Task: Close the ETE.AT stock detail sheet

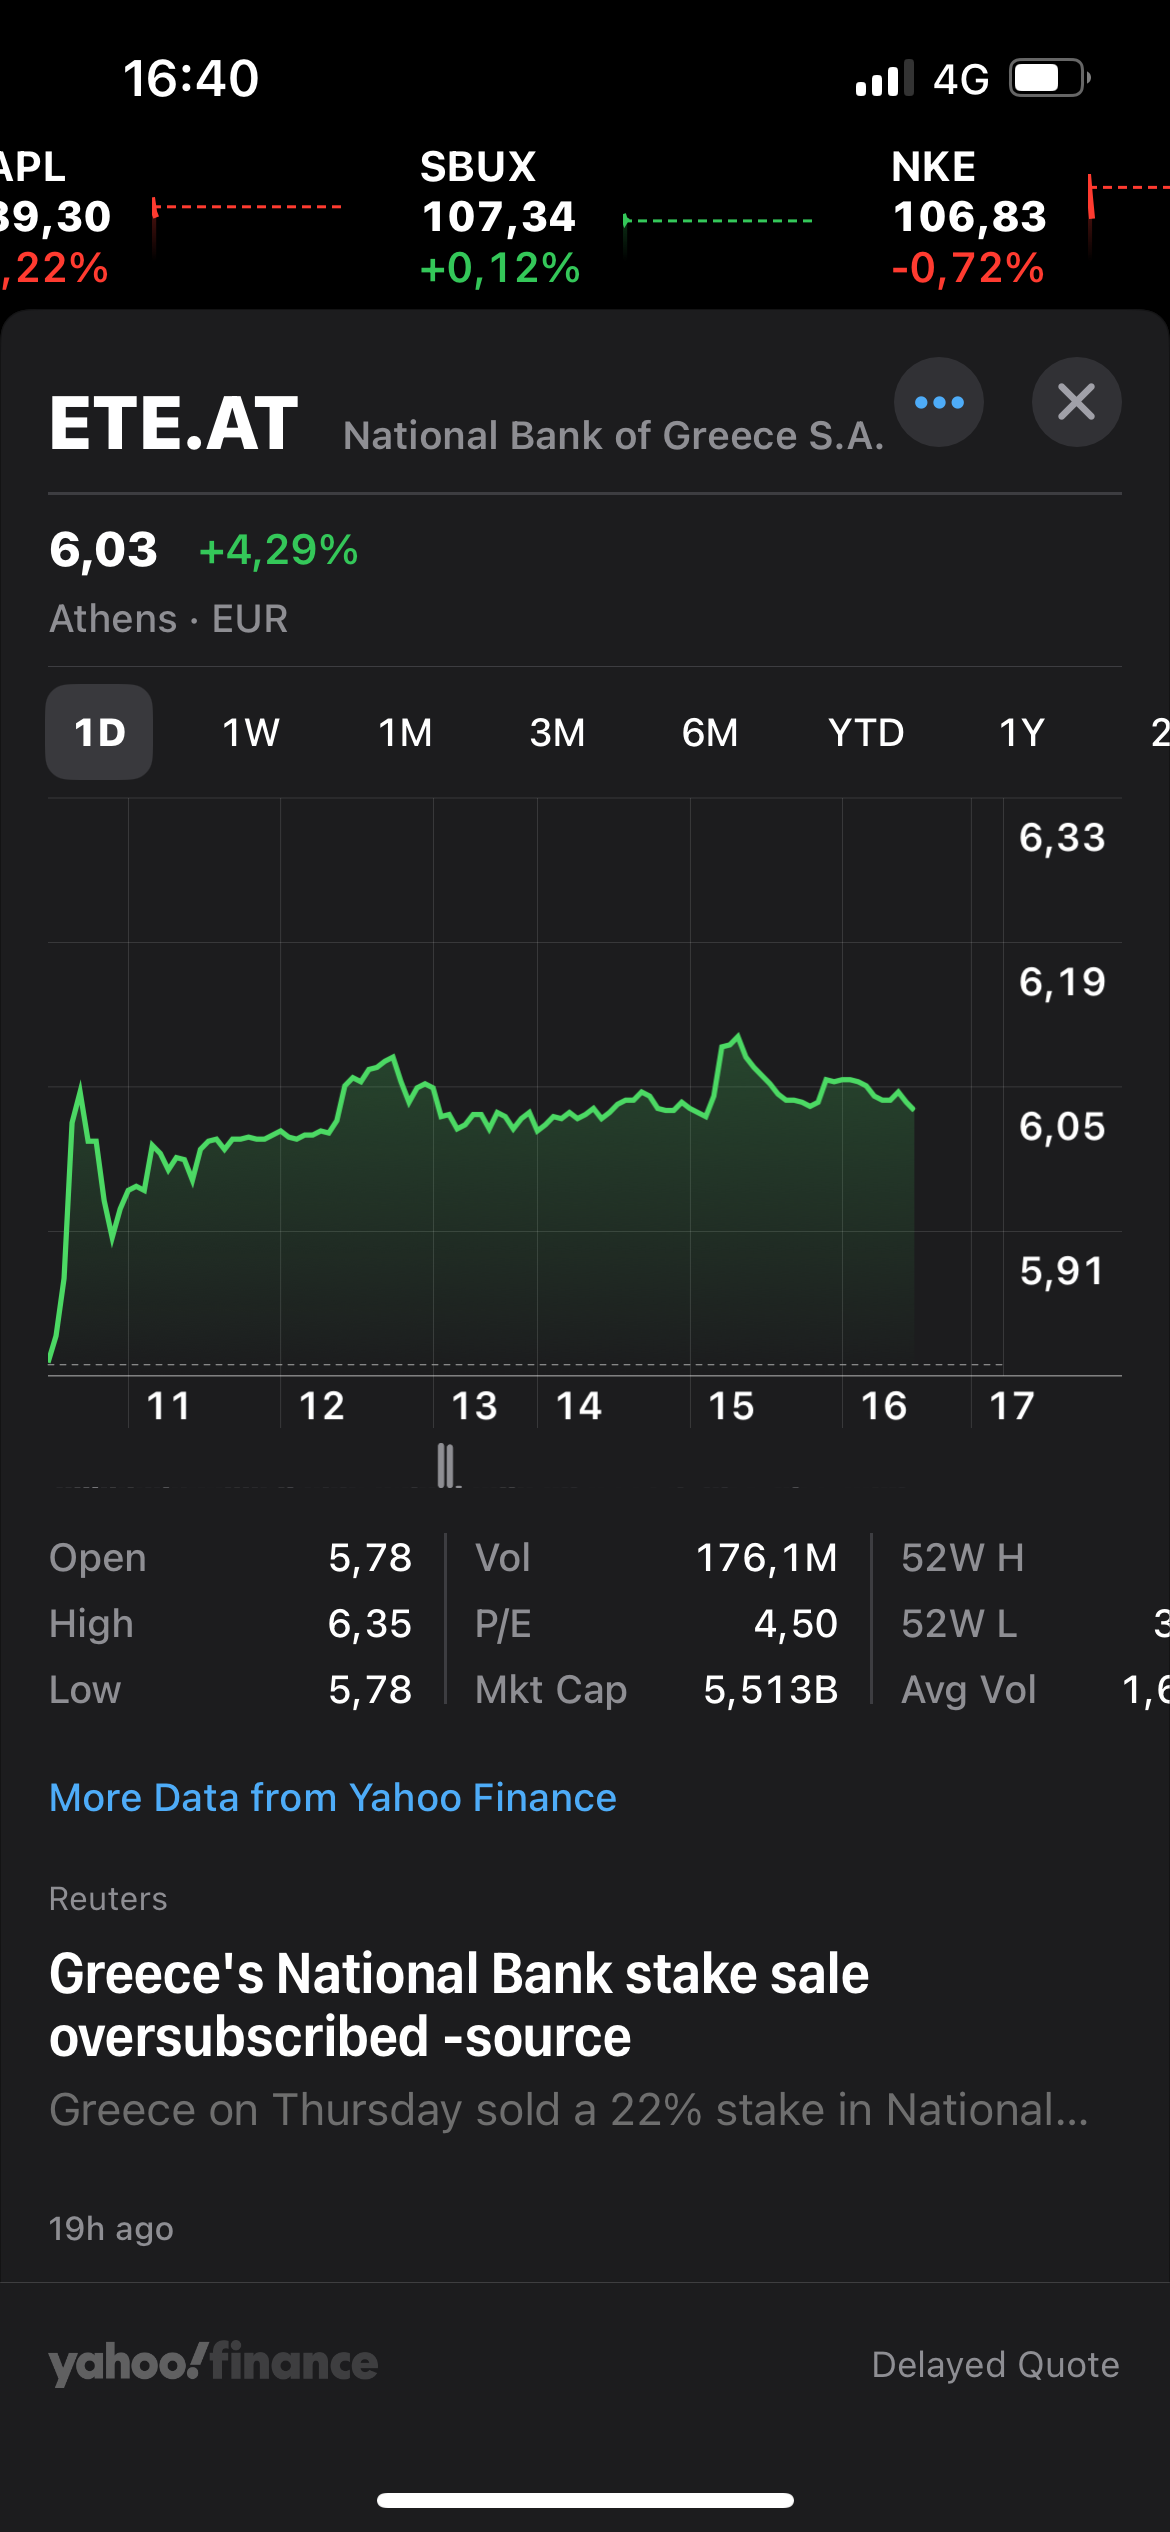Action: coord(1076,402)
